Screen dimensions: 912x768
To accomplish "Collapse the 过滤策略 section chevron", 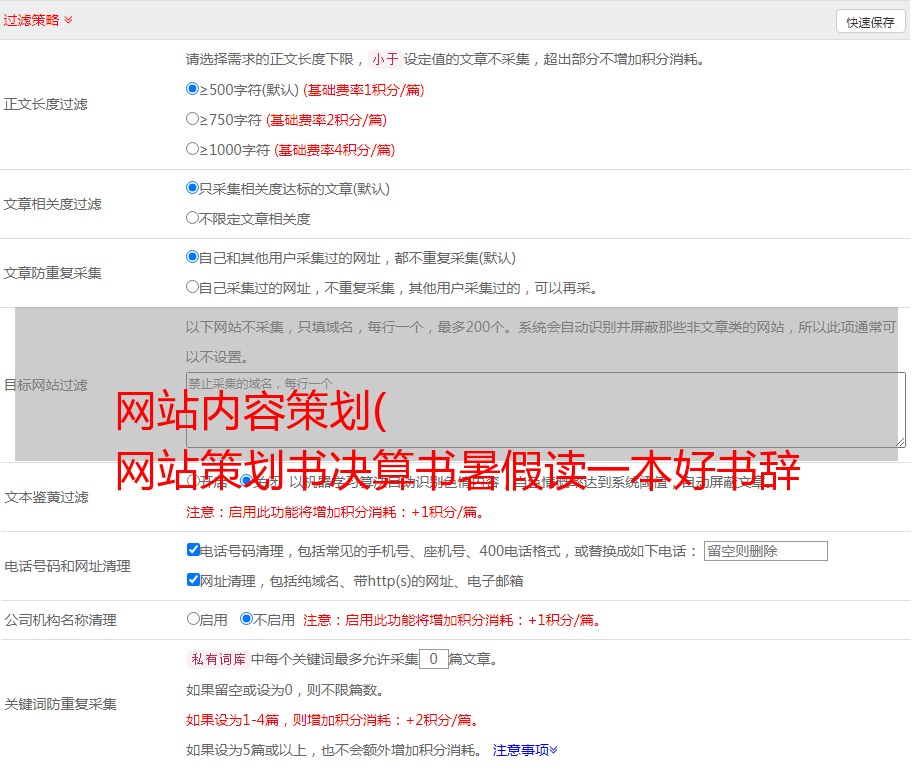I will coord(68,20).
